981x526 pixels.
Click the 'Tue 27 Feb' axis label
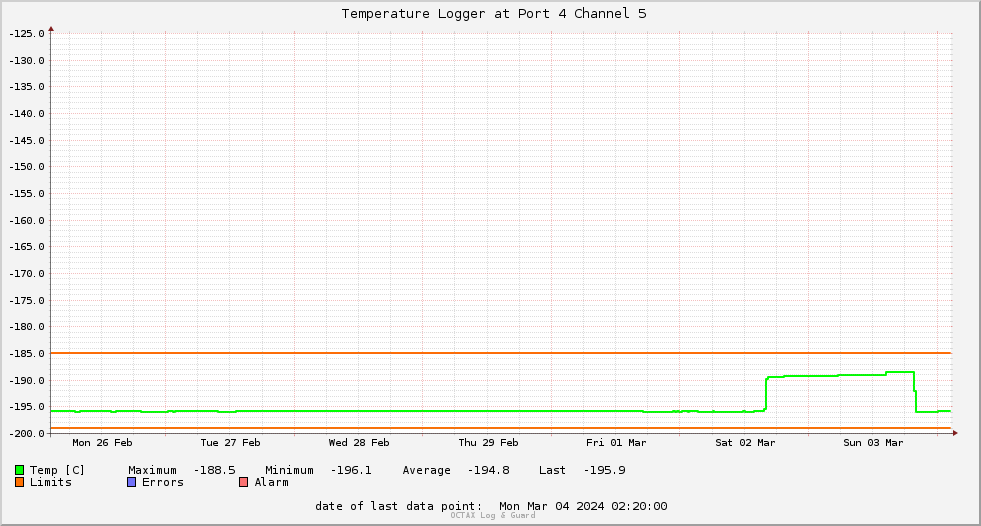pyautogui.click(x=230, y=443)
